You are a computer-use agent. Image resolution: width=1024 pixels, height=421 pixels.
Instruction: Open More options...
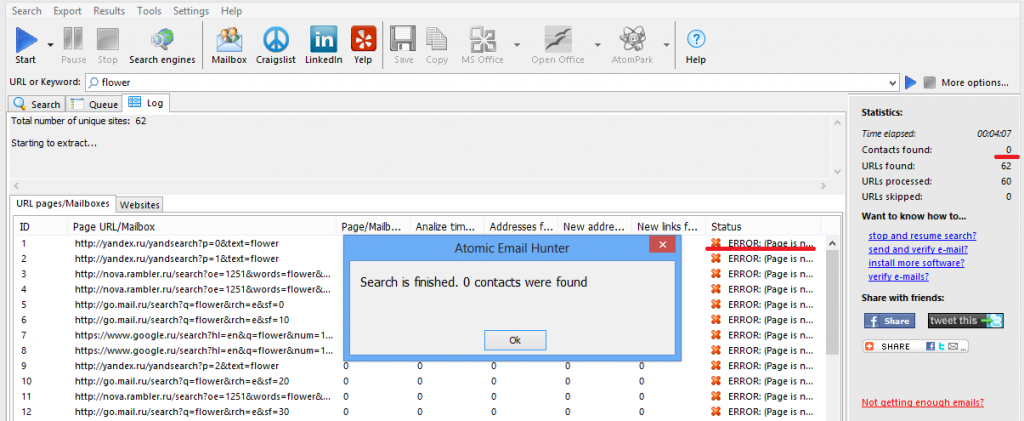[x=975, y=83]
